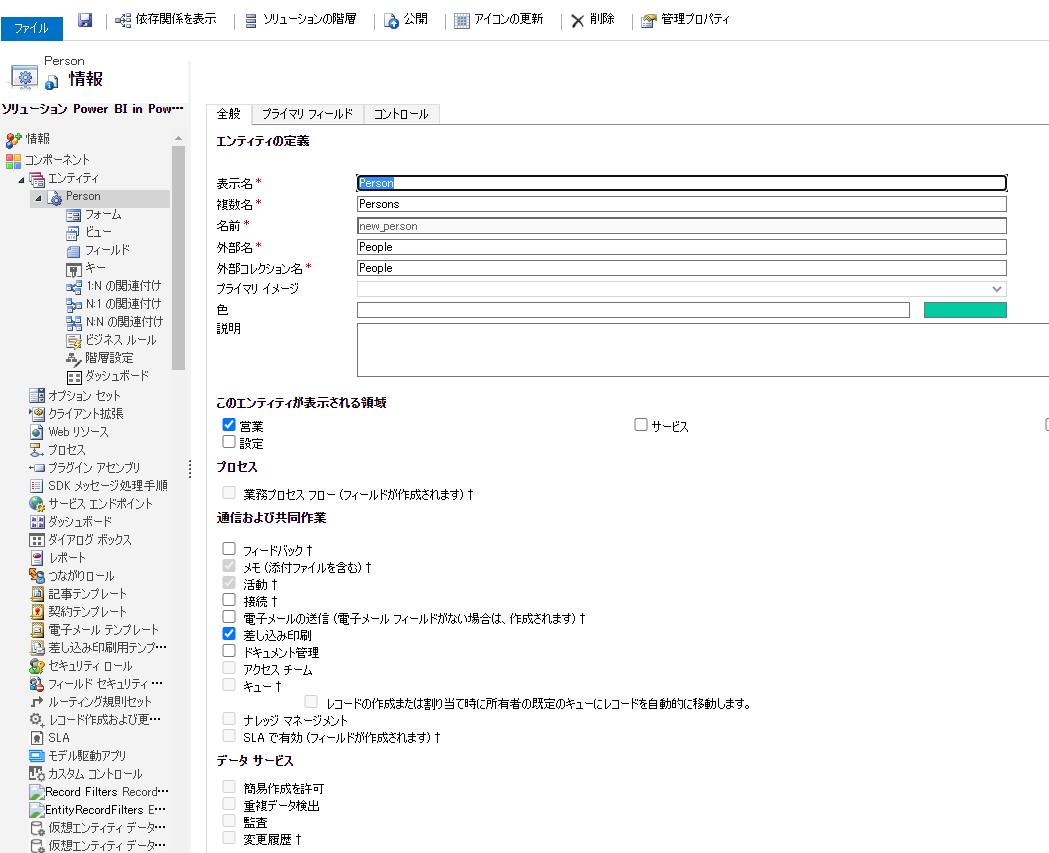Click the sidebar tree scrollbar up arrow

(178, 138)
